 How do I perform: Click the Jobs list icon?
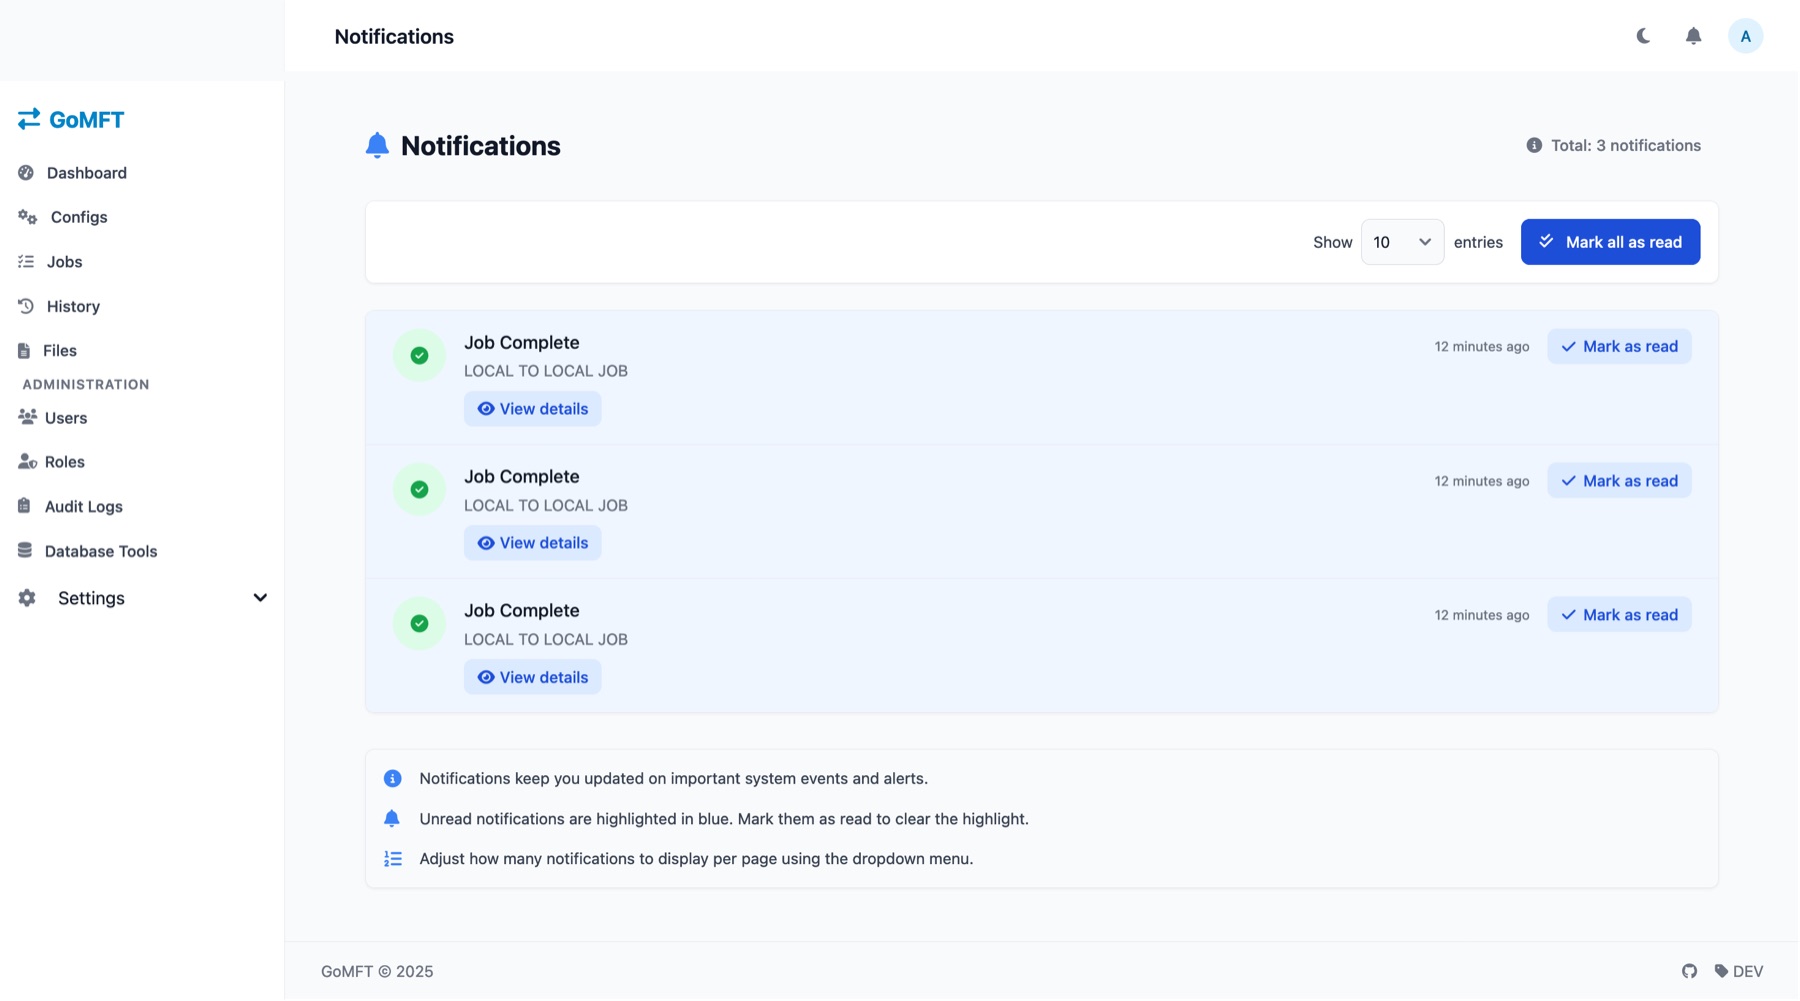26,262
